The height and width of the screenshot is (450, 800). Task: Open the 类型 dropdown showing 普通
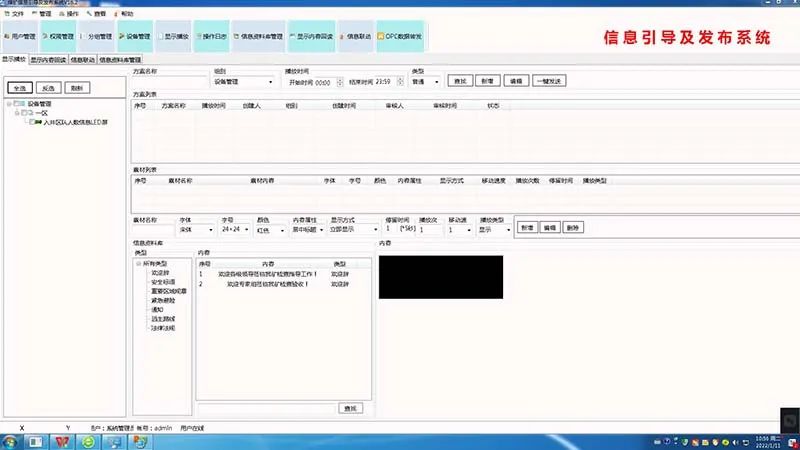click(426, 82)
